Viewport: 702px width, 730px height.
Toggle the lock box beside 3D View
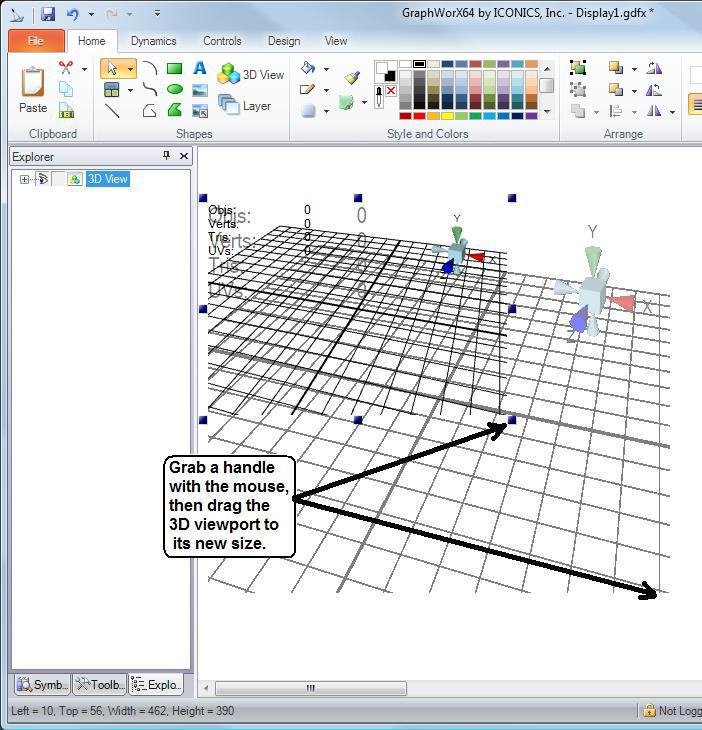[59, 179]
